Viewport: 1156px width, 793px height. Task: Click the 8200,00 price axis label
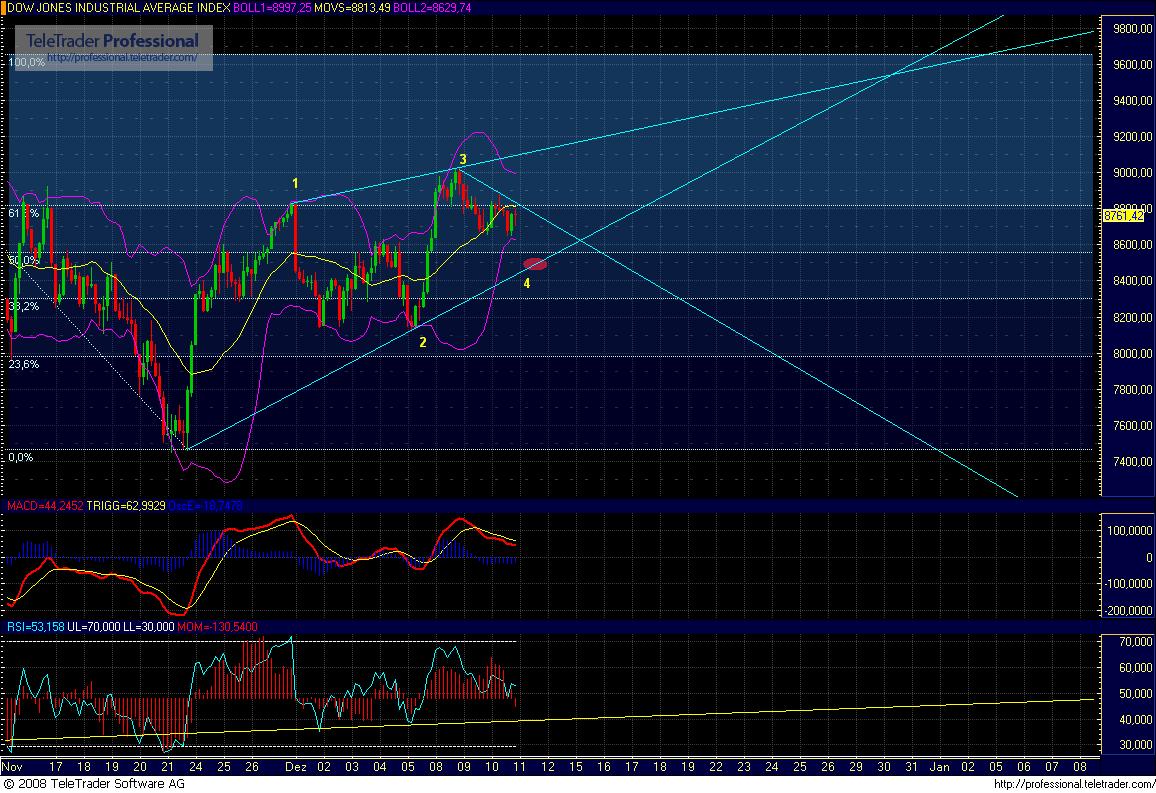1132,318
